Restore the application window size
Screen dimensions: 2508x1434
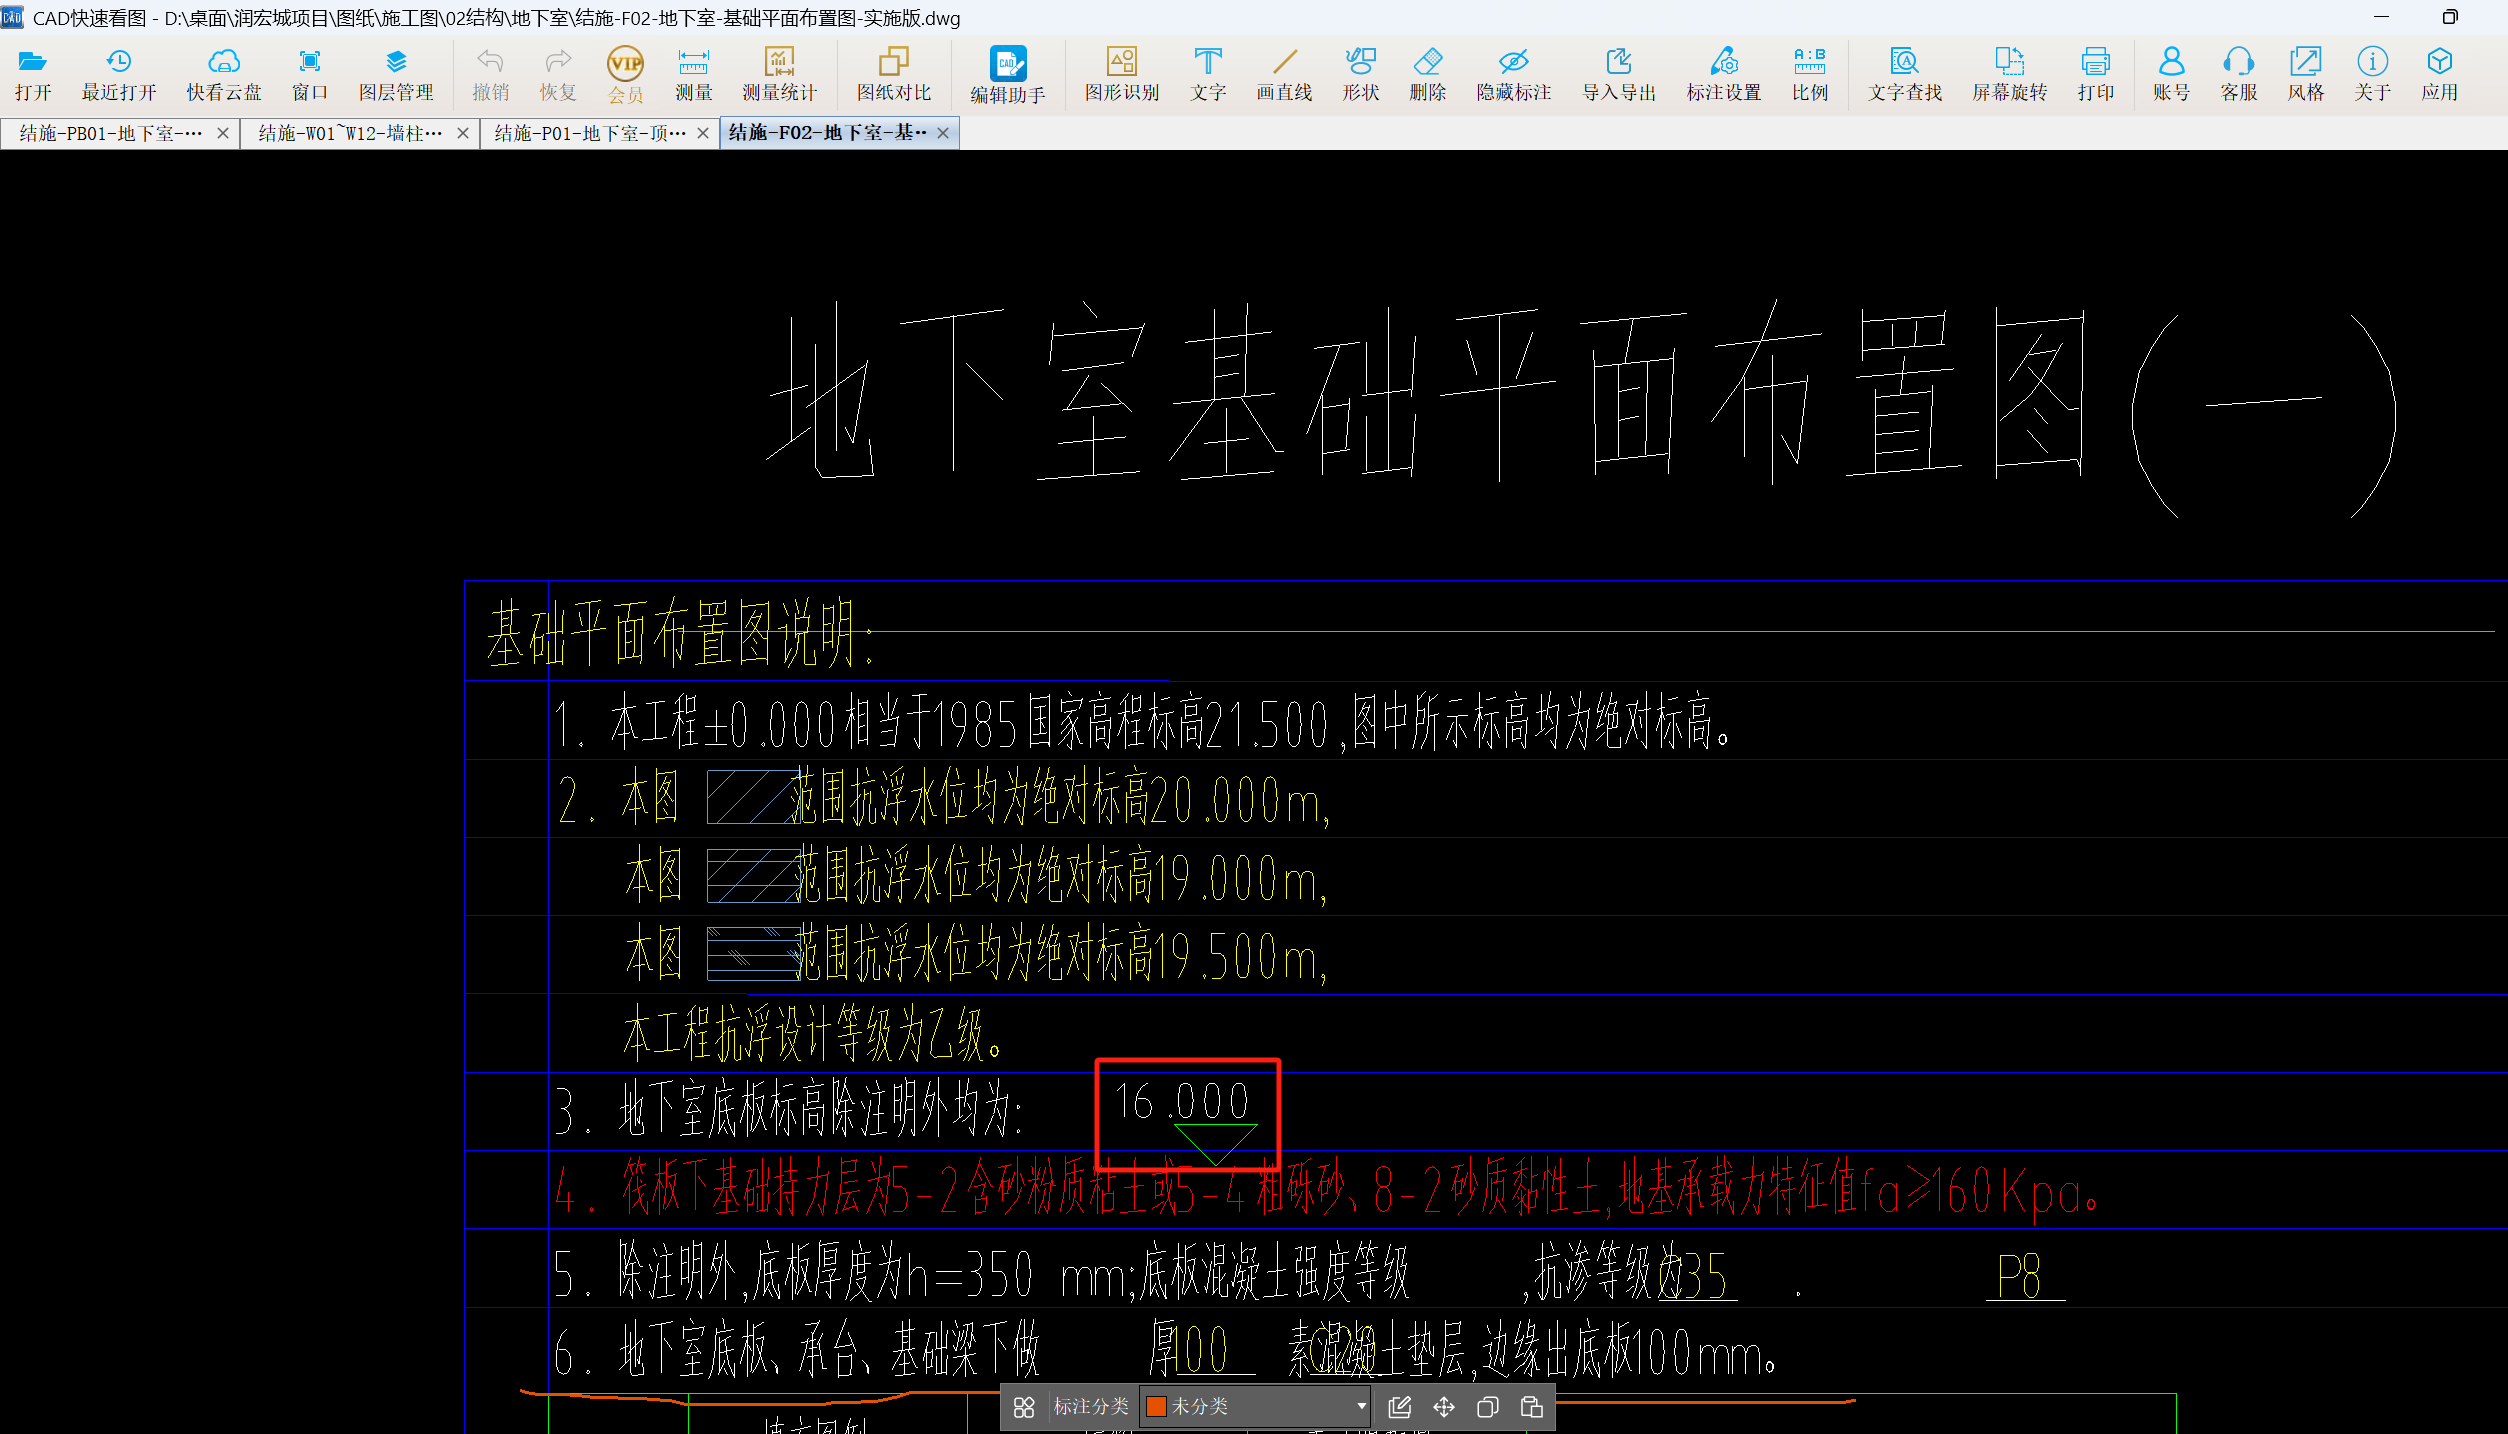2450,17
